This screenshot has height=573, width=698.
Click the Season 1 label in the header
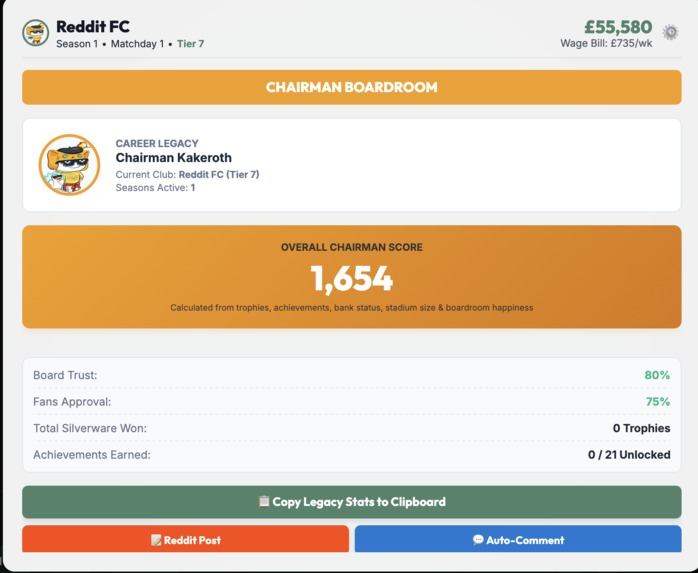77,44
